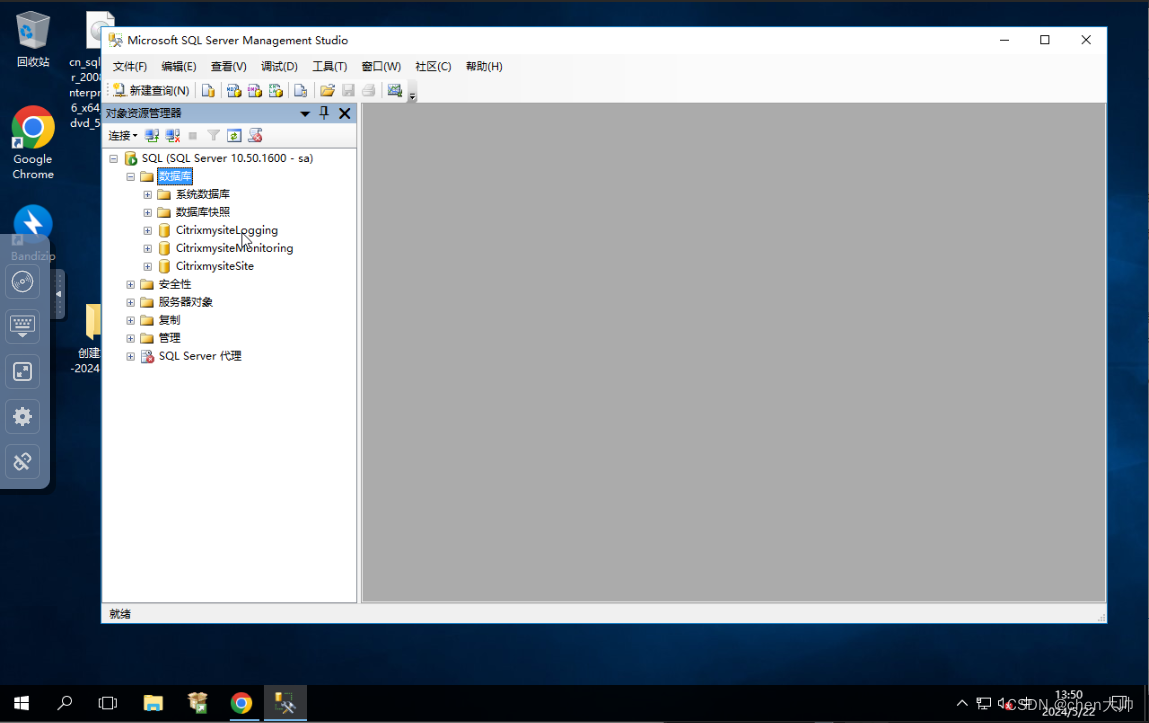1149x723 pixels.
Task: Select the CitrixmysiteLogging database
Action: tap(226, 230)
